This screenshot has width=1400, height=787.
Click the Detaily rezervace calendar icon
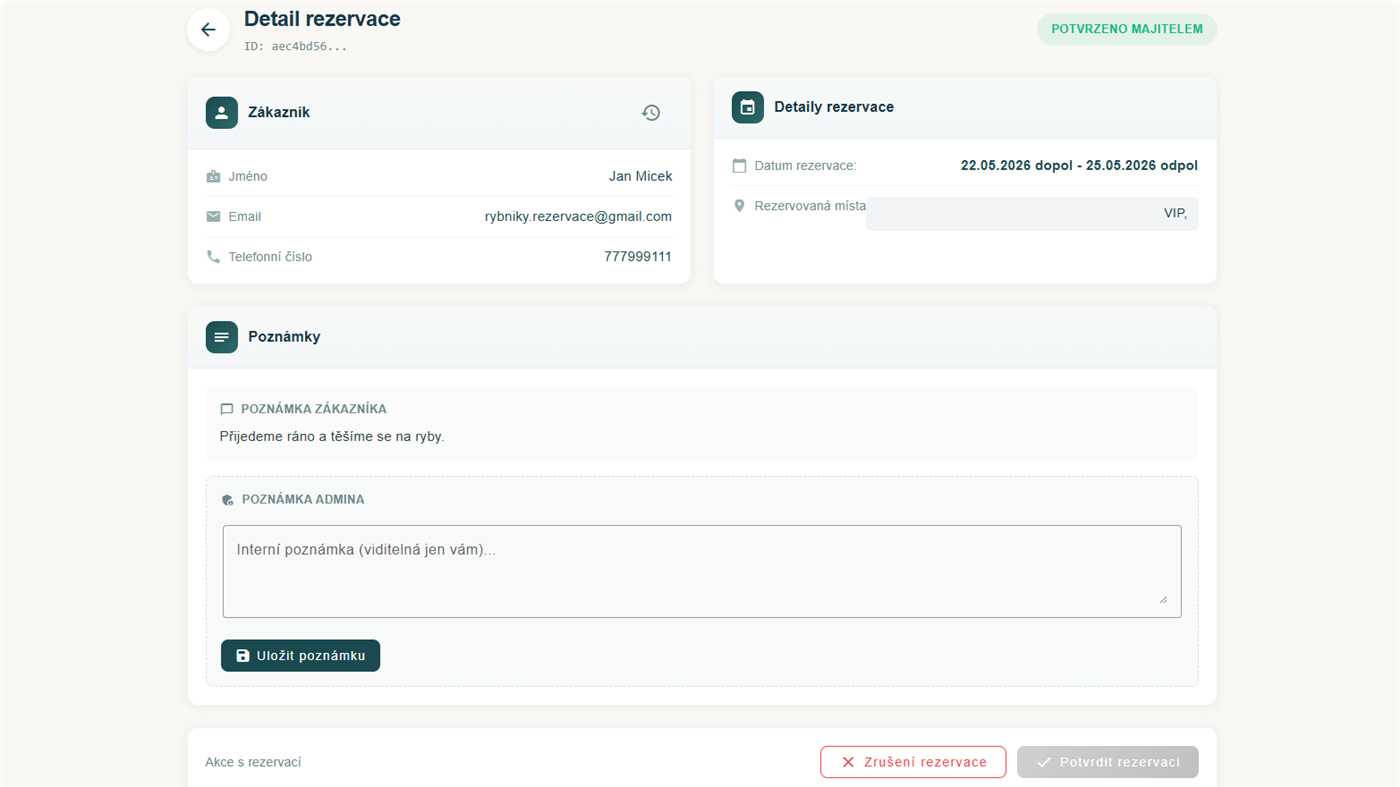tap(748, 107)
